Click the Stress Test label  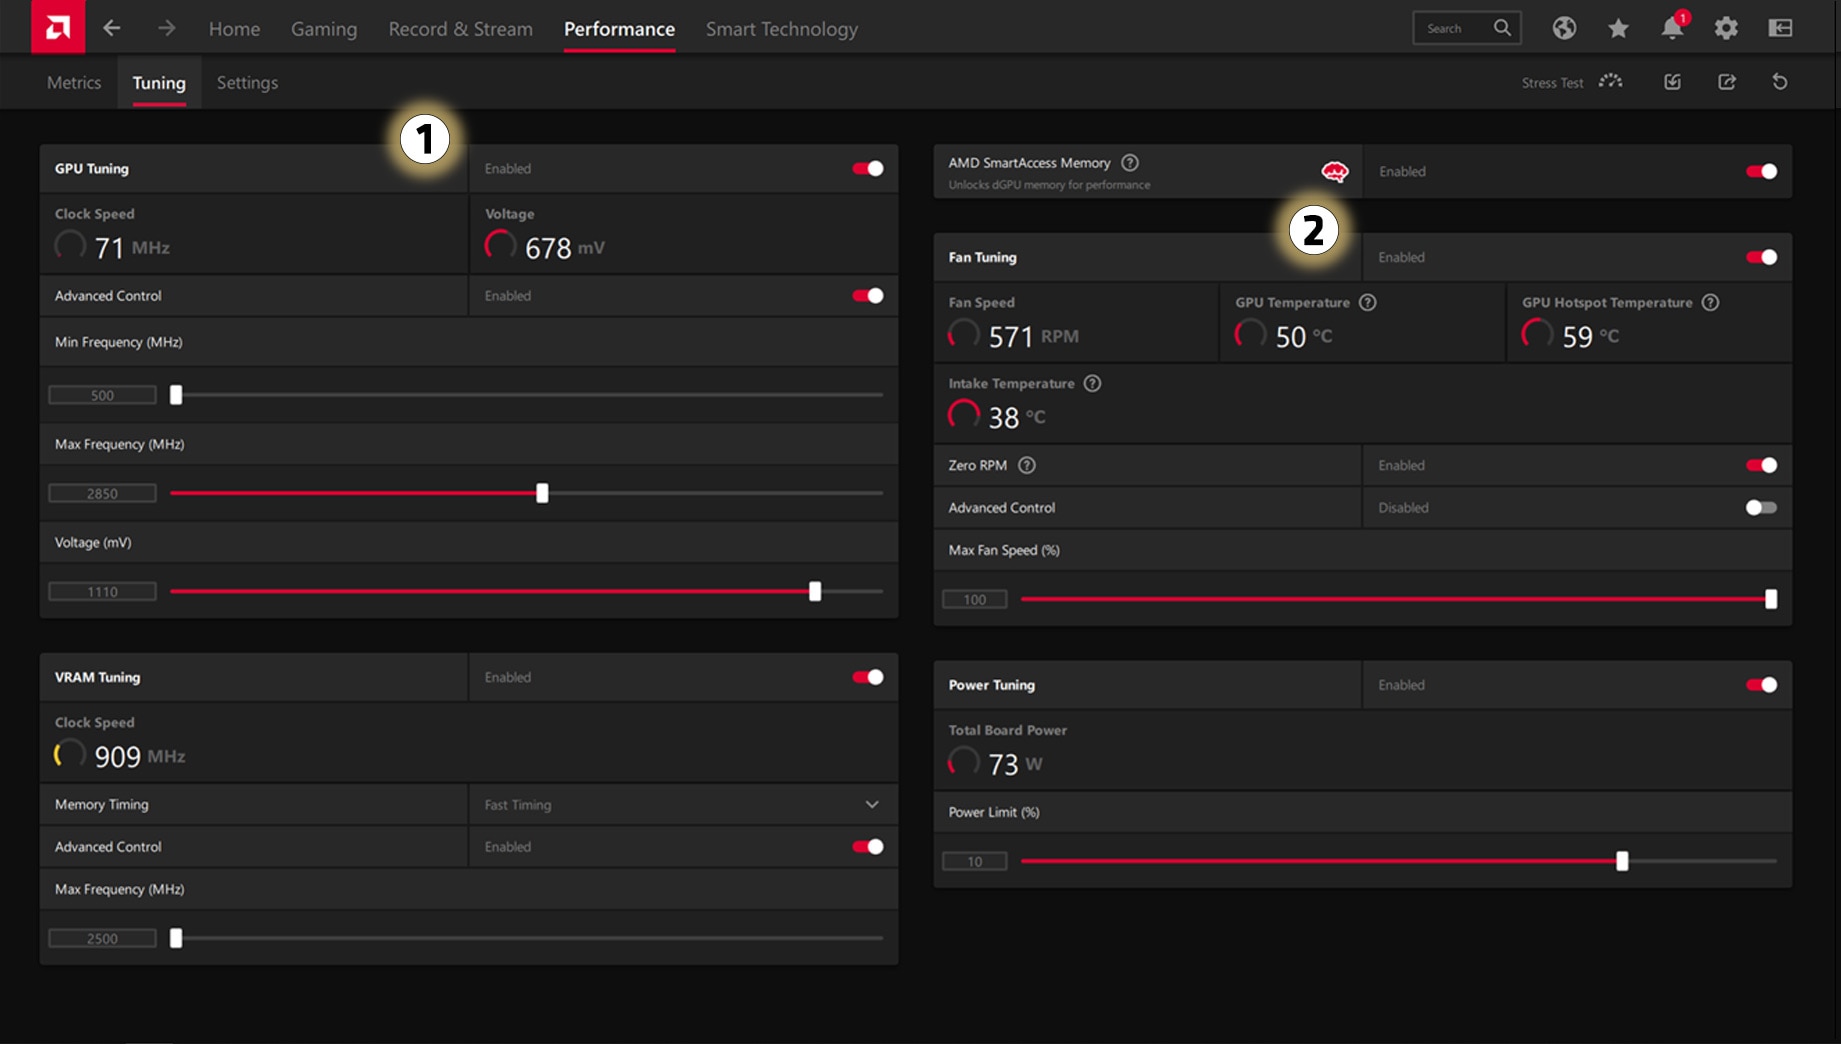click(1552, 83)
